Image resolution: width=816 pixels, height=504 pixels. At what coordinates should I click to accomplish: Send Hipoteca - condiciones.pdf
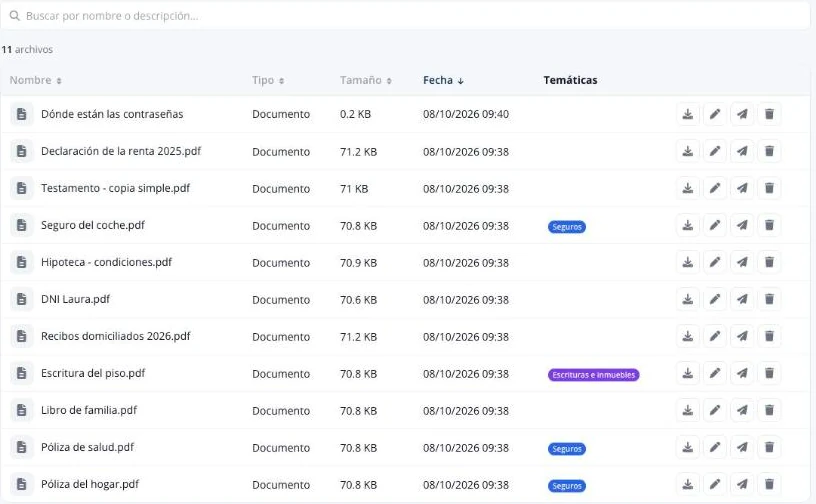[x=742, y=262]
